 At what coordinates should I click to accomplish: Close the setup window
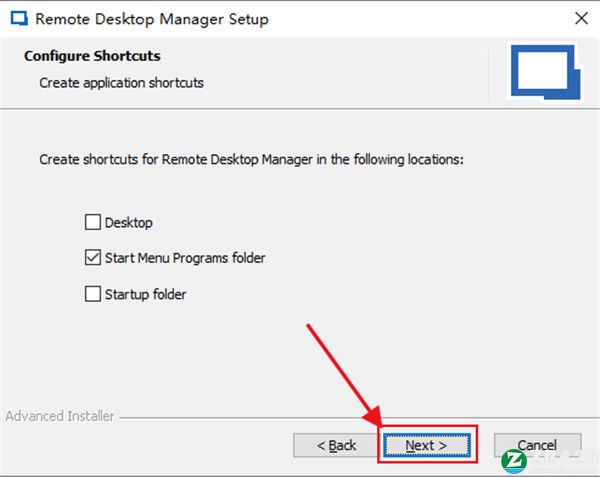581,18
